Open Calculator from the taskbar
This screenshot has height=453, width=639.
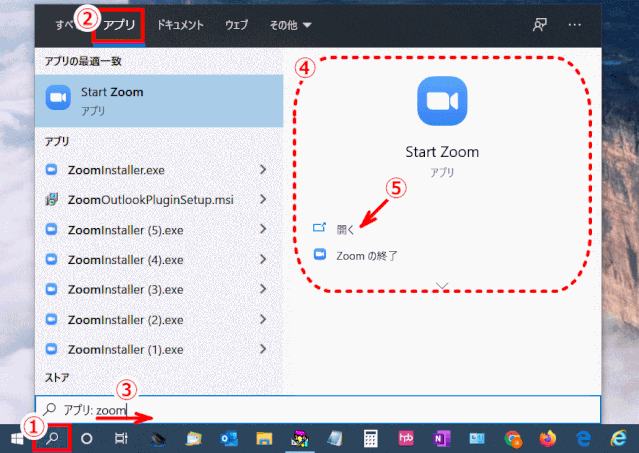click(x=370, y=439)
